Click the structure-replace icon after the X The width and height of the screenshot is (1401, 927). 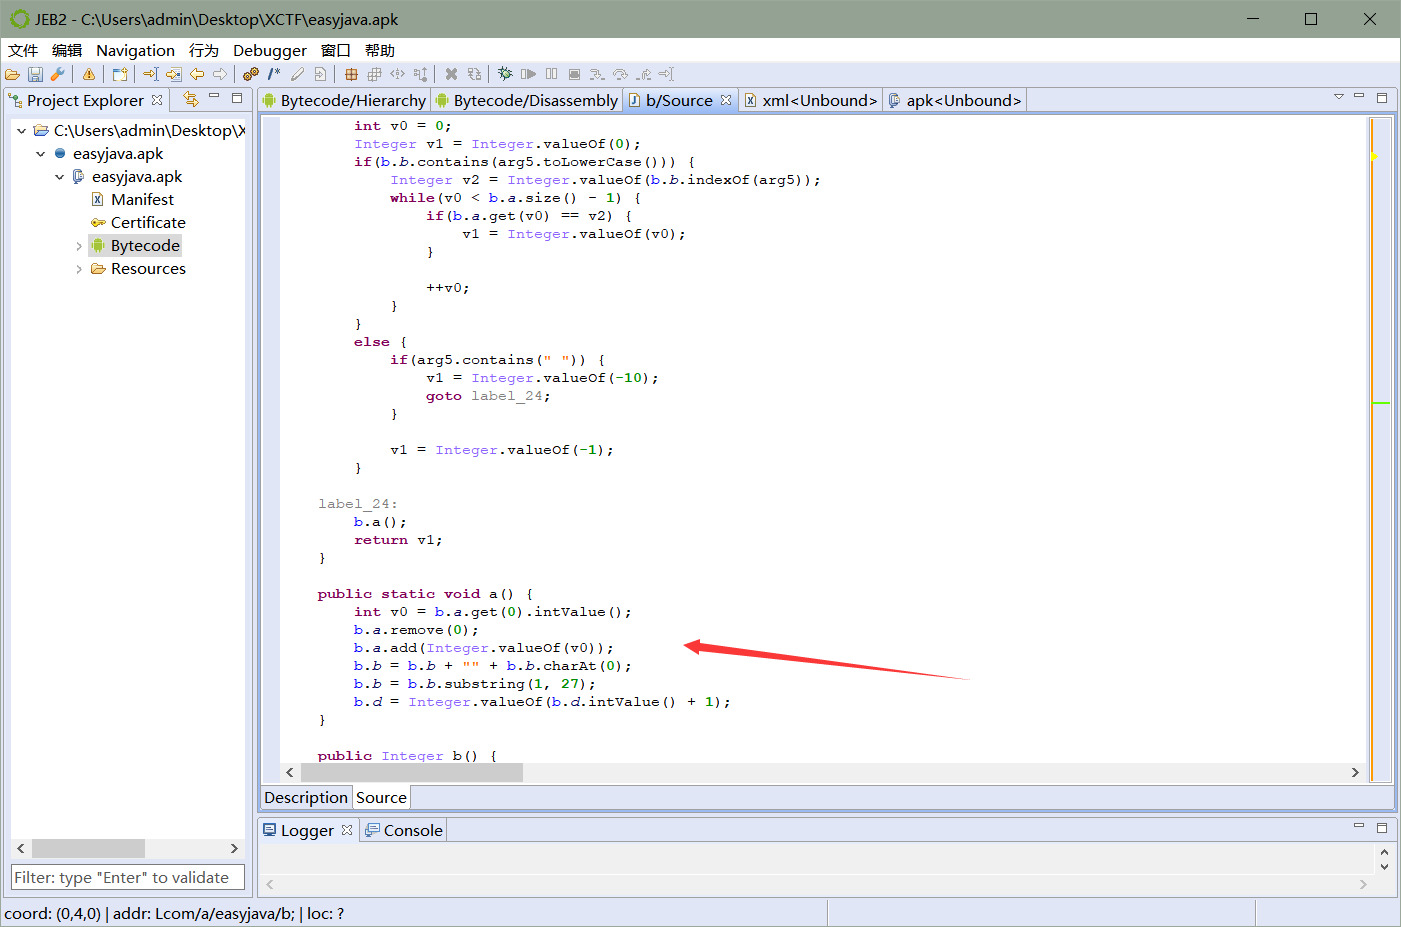click(x=474, y=74)
